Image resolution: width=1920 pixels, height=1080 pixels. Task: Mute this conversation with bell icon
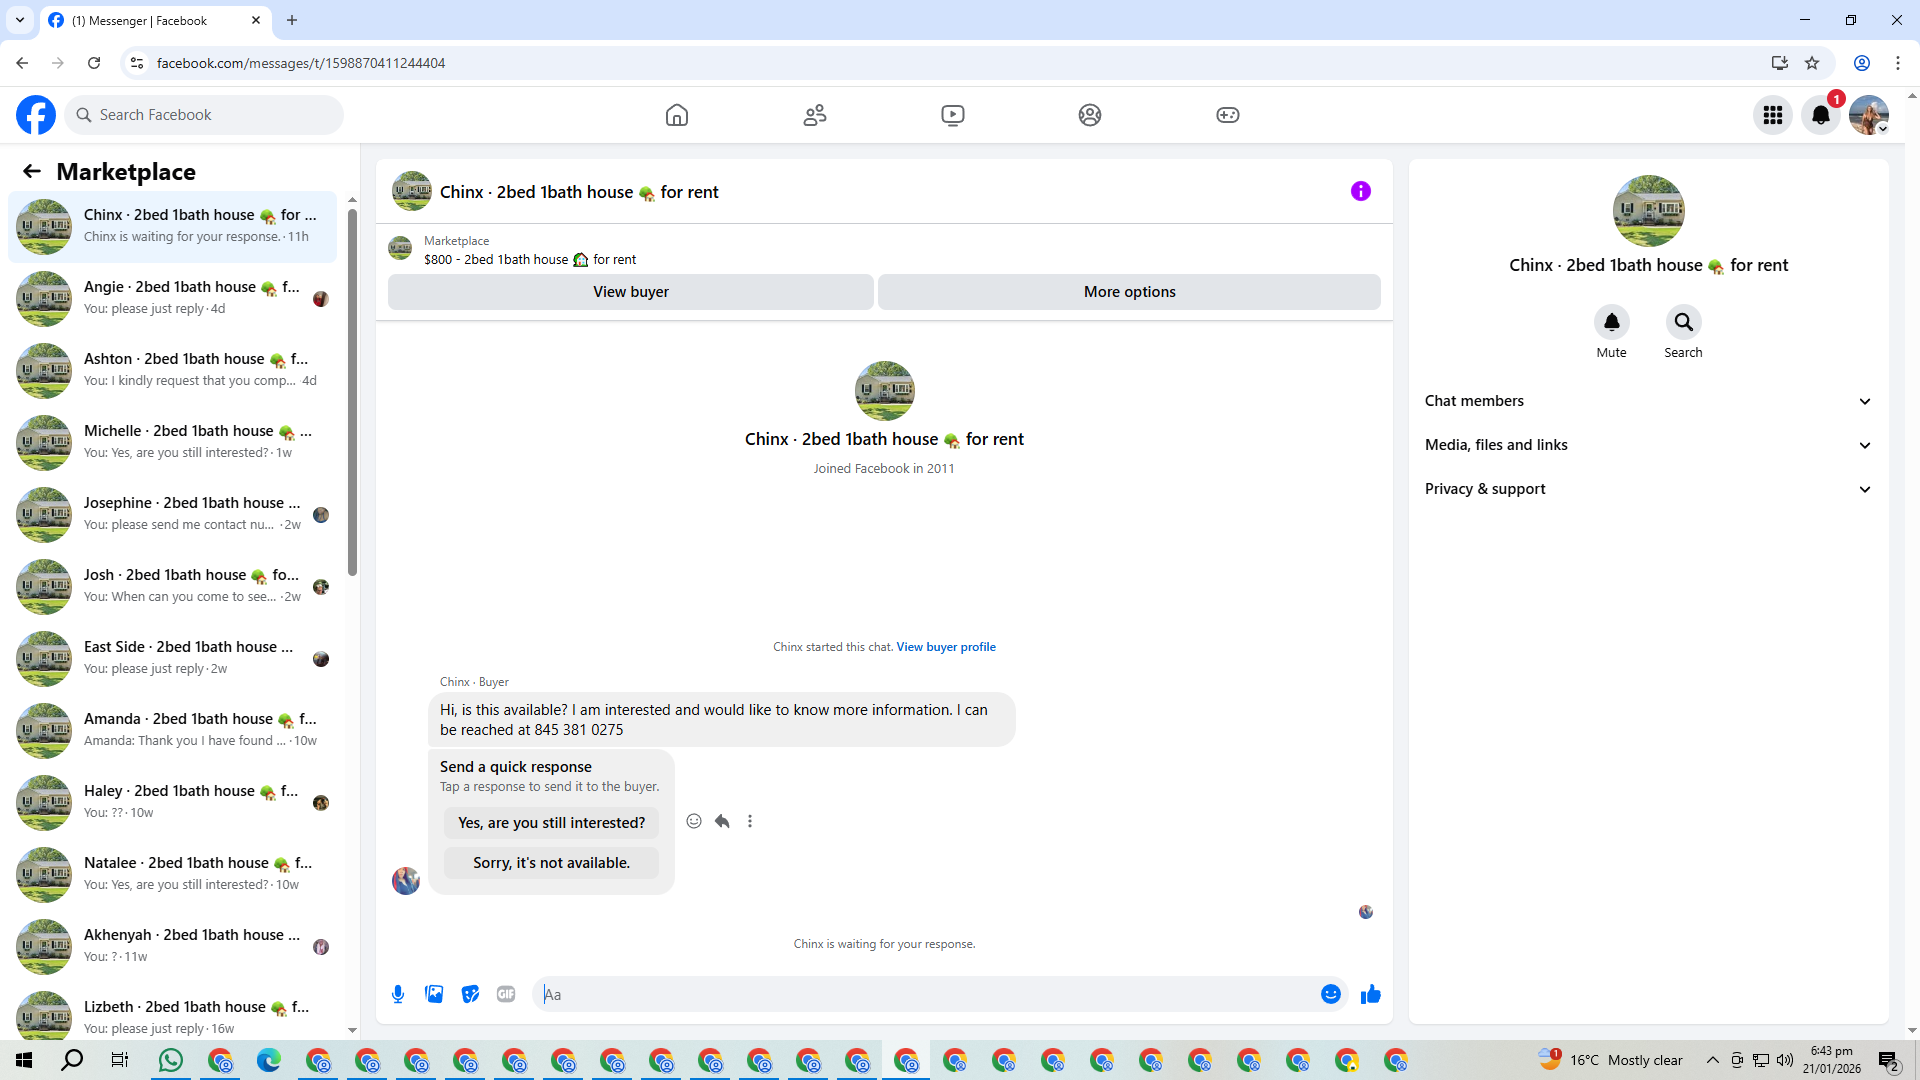[x=1611, y=322]
